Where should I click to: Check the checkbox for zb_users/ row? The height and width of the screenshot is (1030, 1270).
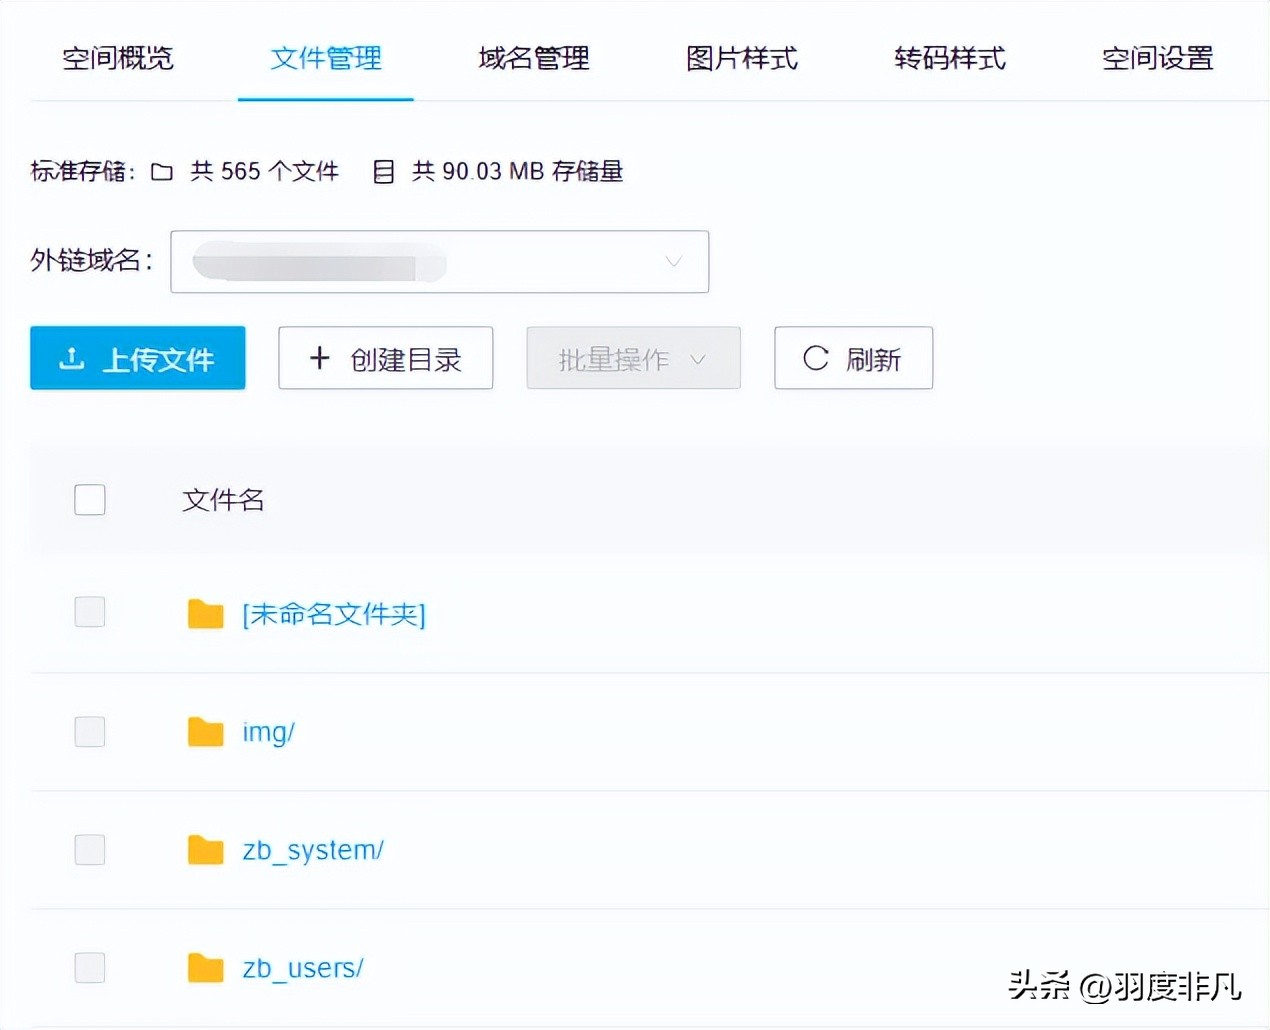(90, 967)
